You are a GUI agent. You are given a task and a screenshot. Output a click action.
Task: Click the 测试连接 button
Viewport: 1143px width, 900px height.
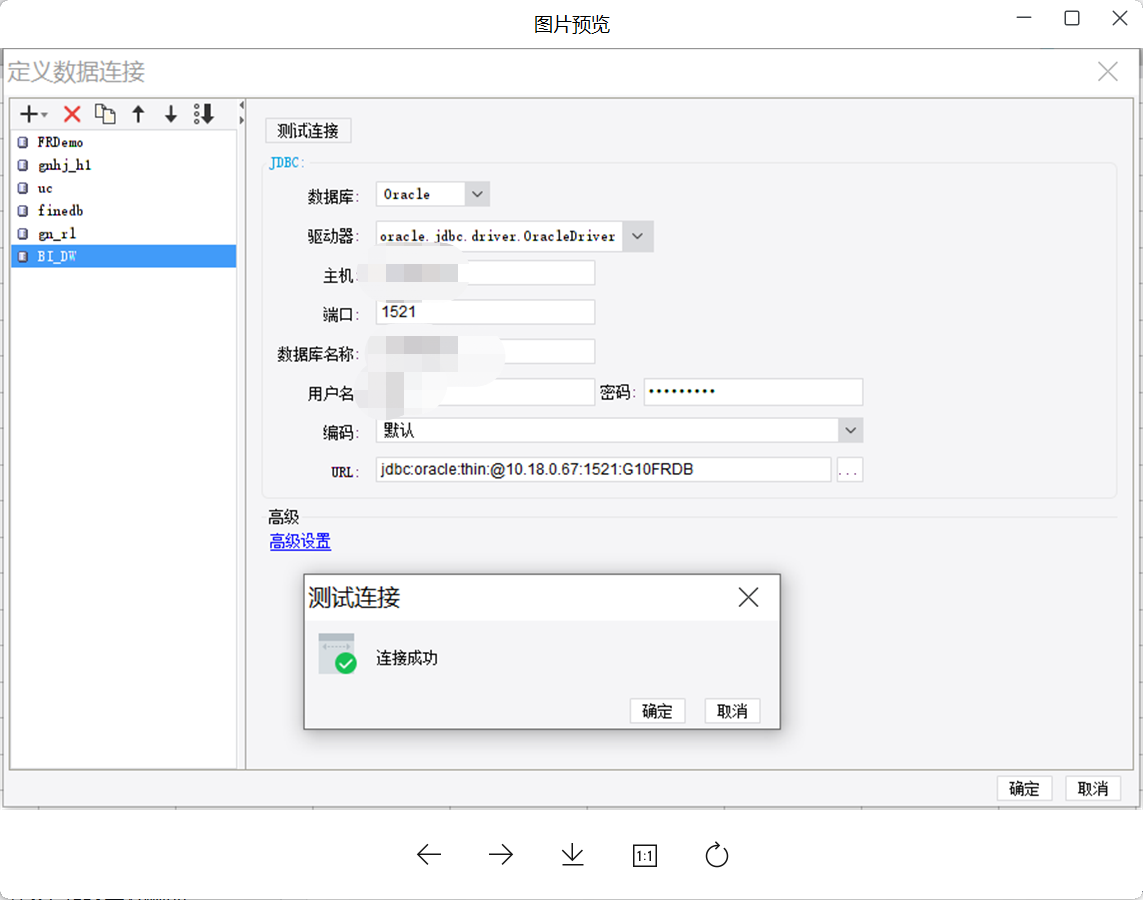coord(308,130)
